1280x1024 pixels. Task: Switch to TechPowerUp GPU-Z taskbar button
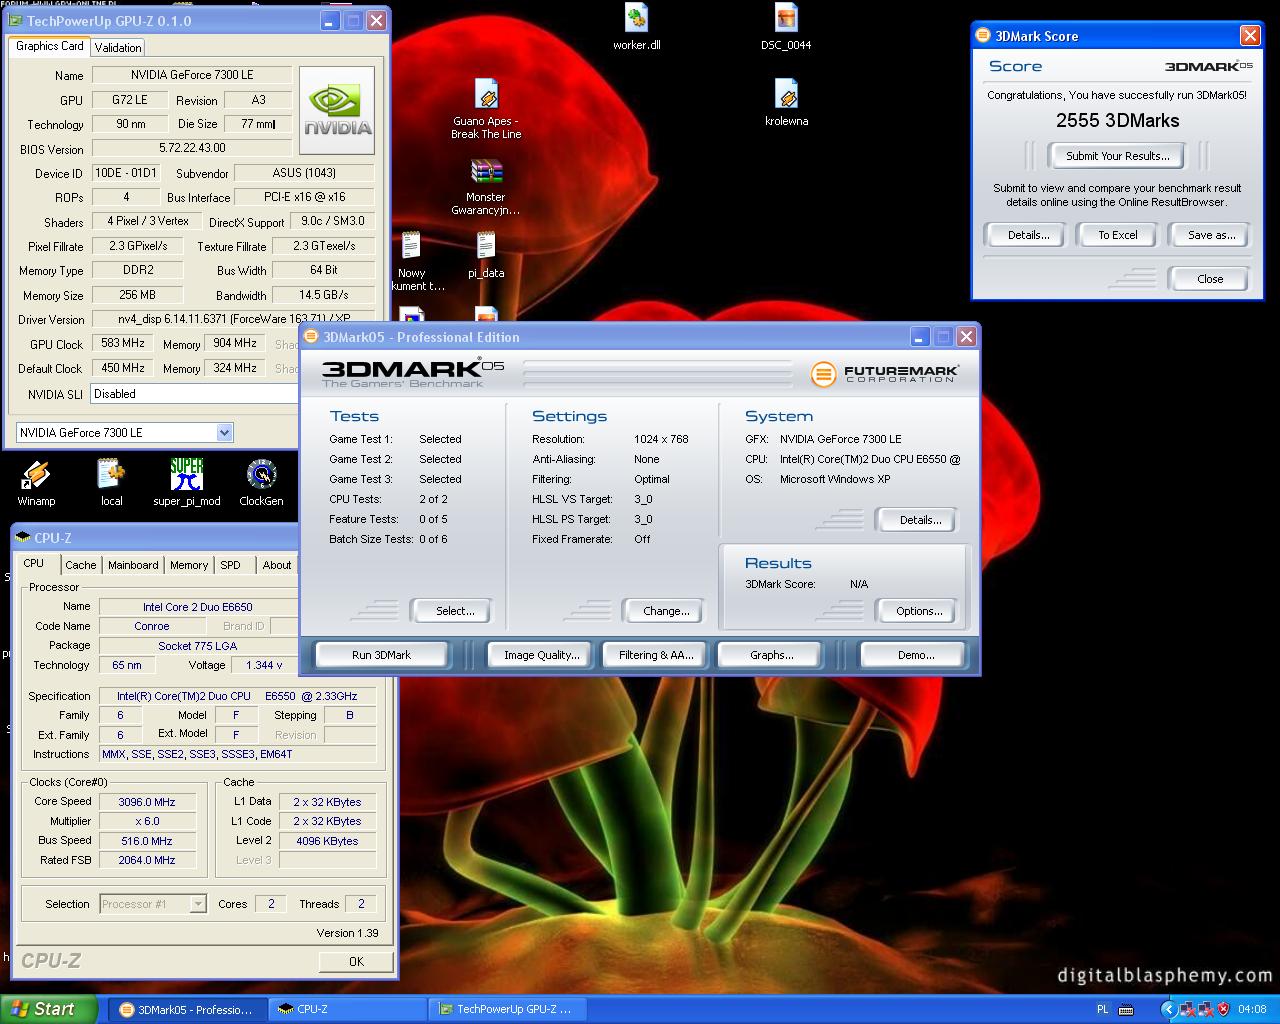507,1009
